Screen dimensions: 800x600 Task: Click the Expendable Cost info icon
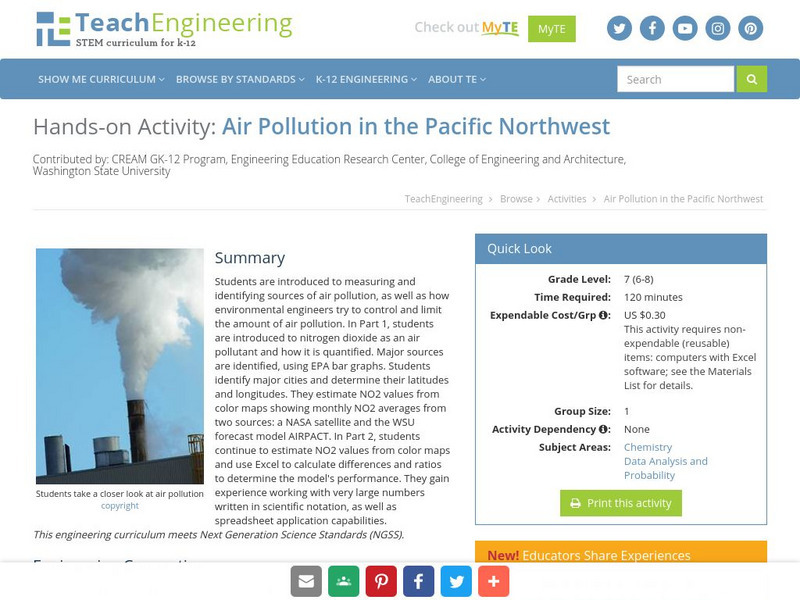[x=604, y=315]
